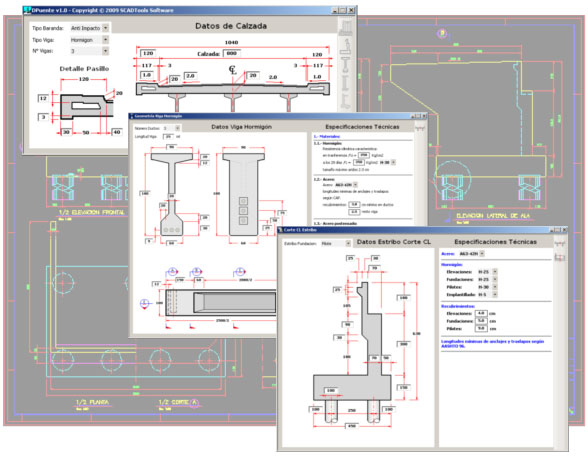This screenshot has width=588, height=456.
Task: Click the 'Datos Viga Hormigón' heading
Action: point(242,127)
